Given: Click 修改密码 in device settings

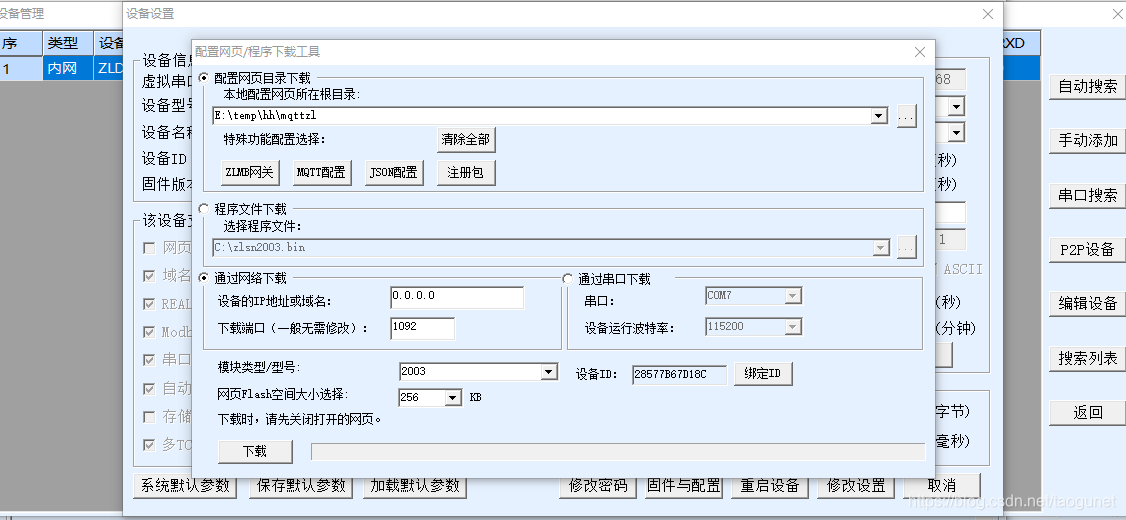Looking at the screenshot, I should (x=597, y=486).
